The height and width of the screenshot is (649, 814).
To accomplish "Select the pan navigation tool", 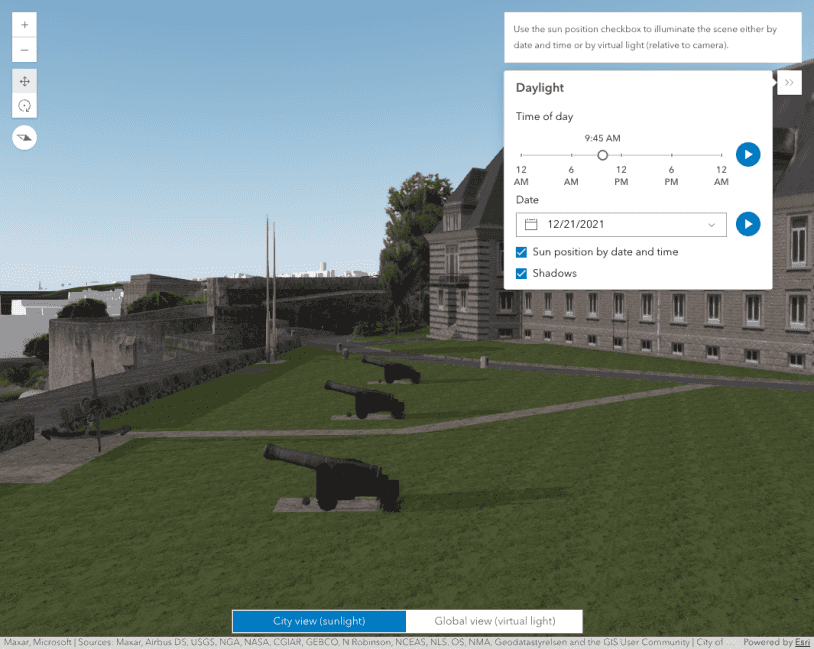I will click(25, 81).
